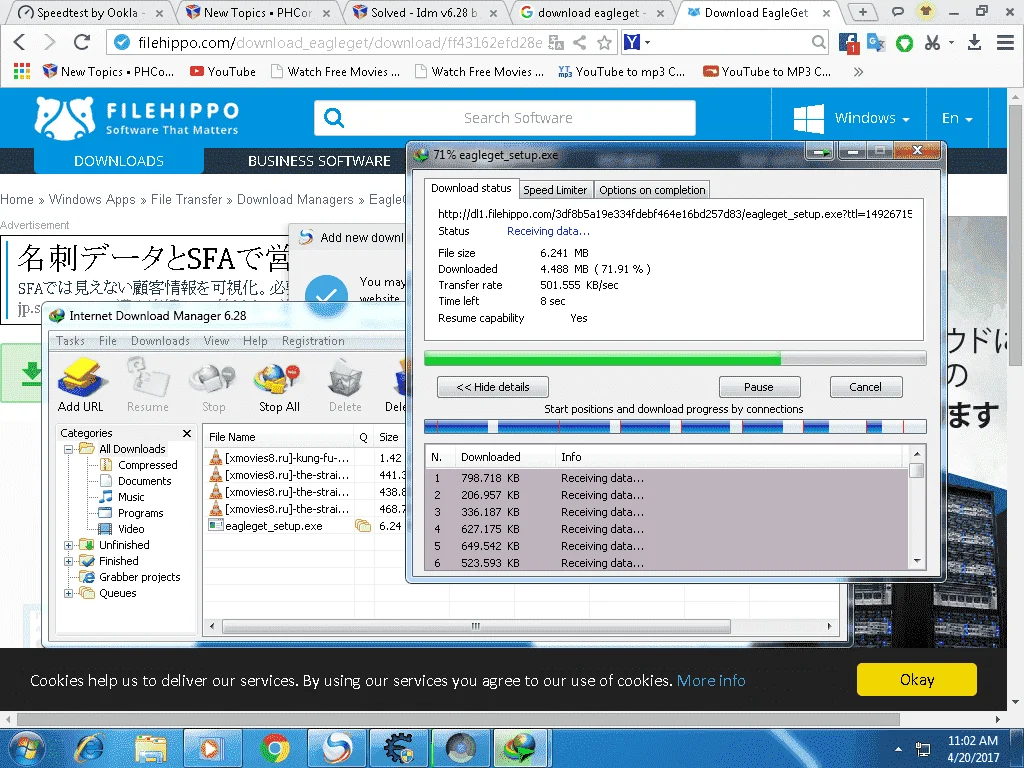The height and width of the screenshot is (768, 1024).
Task: Switch to Options on completion tab
Action: point(652,190)
